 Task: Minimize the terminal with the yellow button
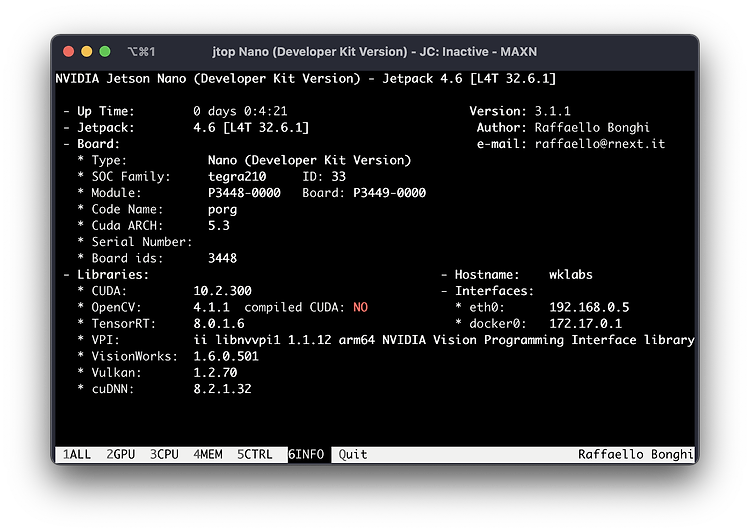(87, 51)
